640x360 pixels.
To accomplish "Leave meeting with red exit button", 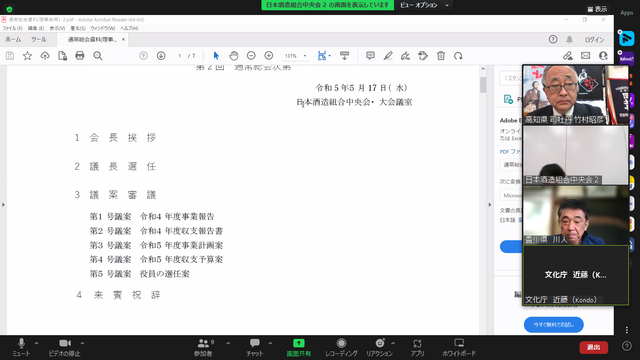I will (593, 347).
